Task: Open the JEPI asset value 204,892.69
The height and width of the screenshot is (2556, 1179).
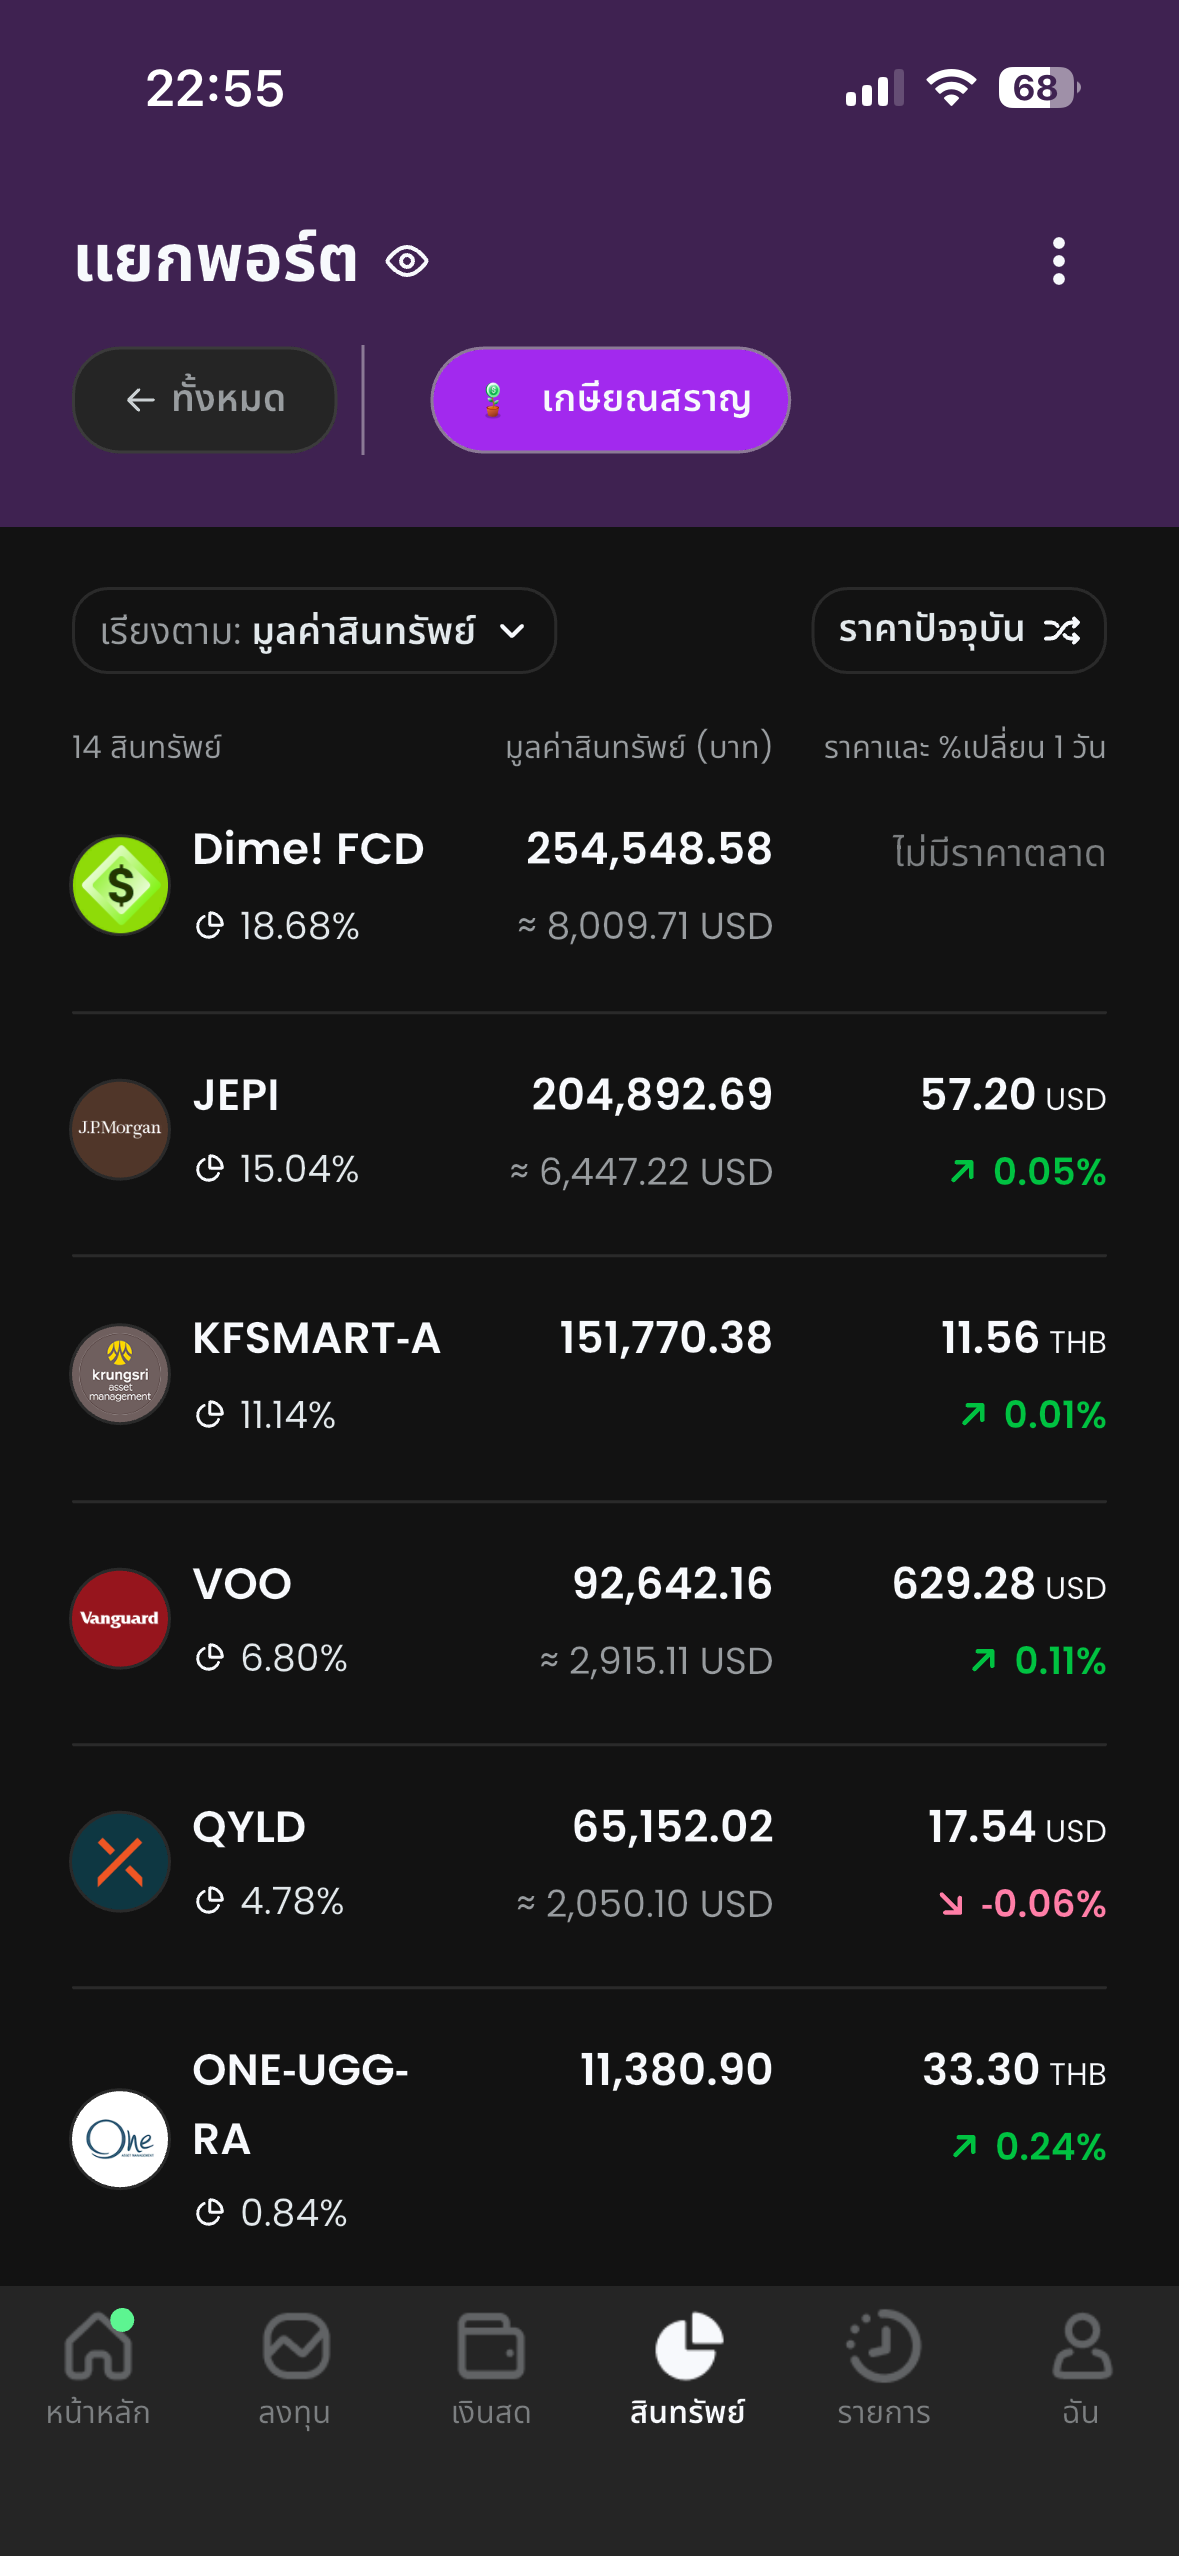Action: click(652, 1095)
